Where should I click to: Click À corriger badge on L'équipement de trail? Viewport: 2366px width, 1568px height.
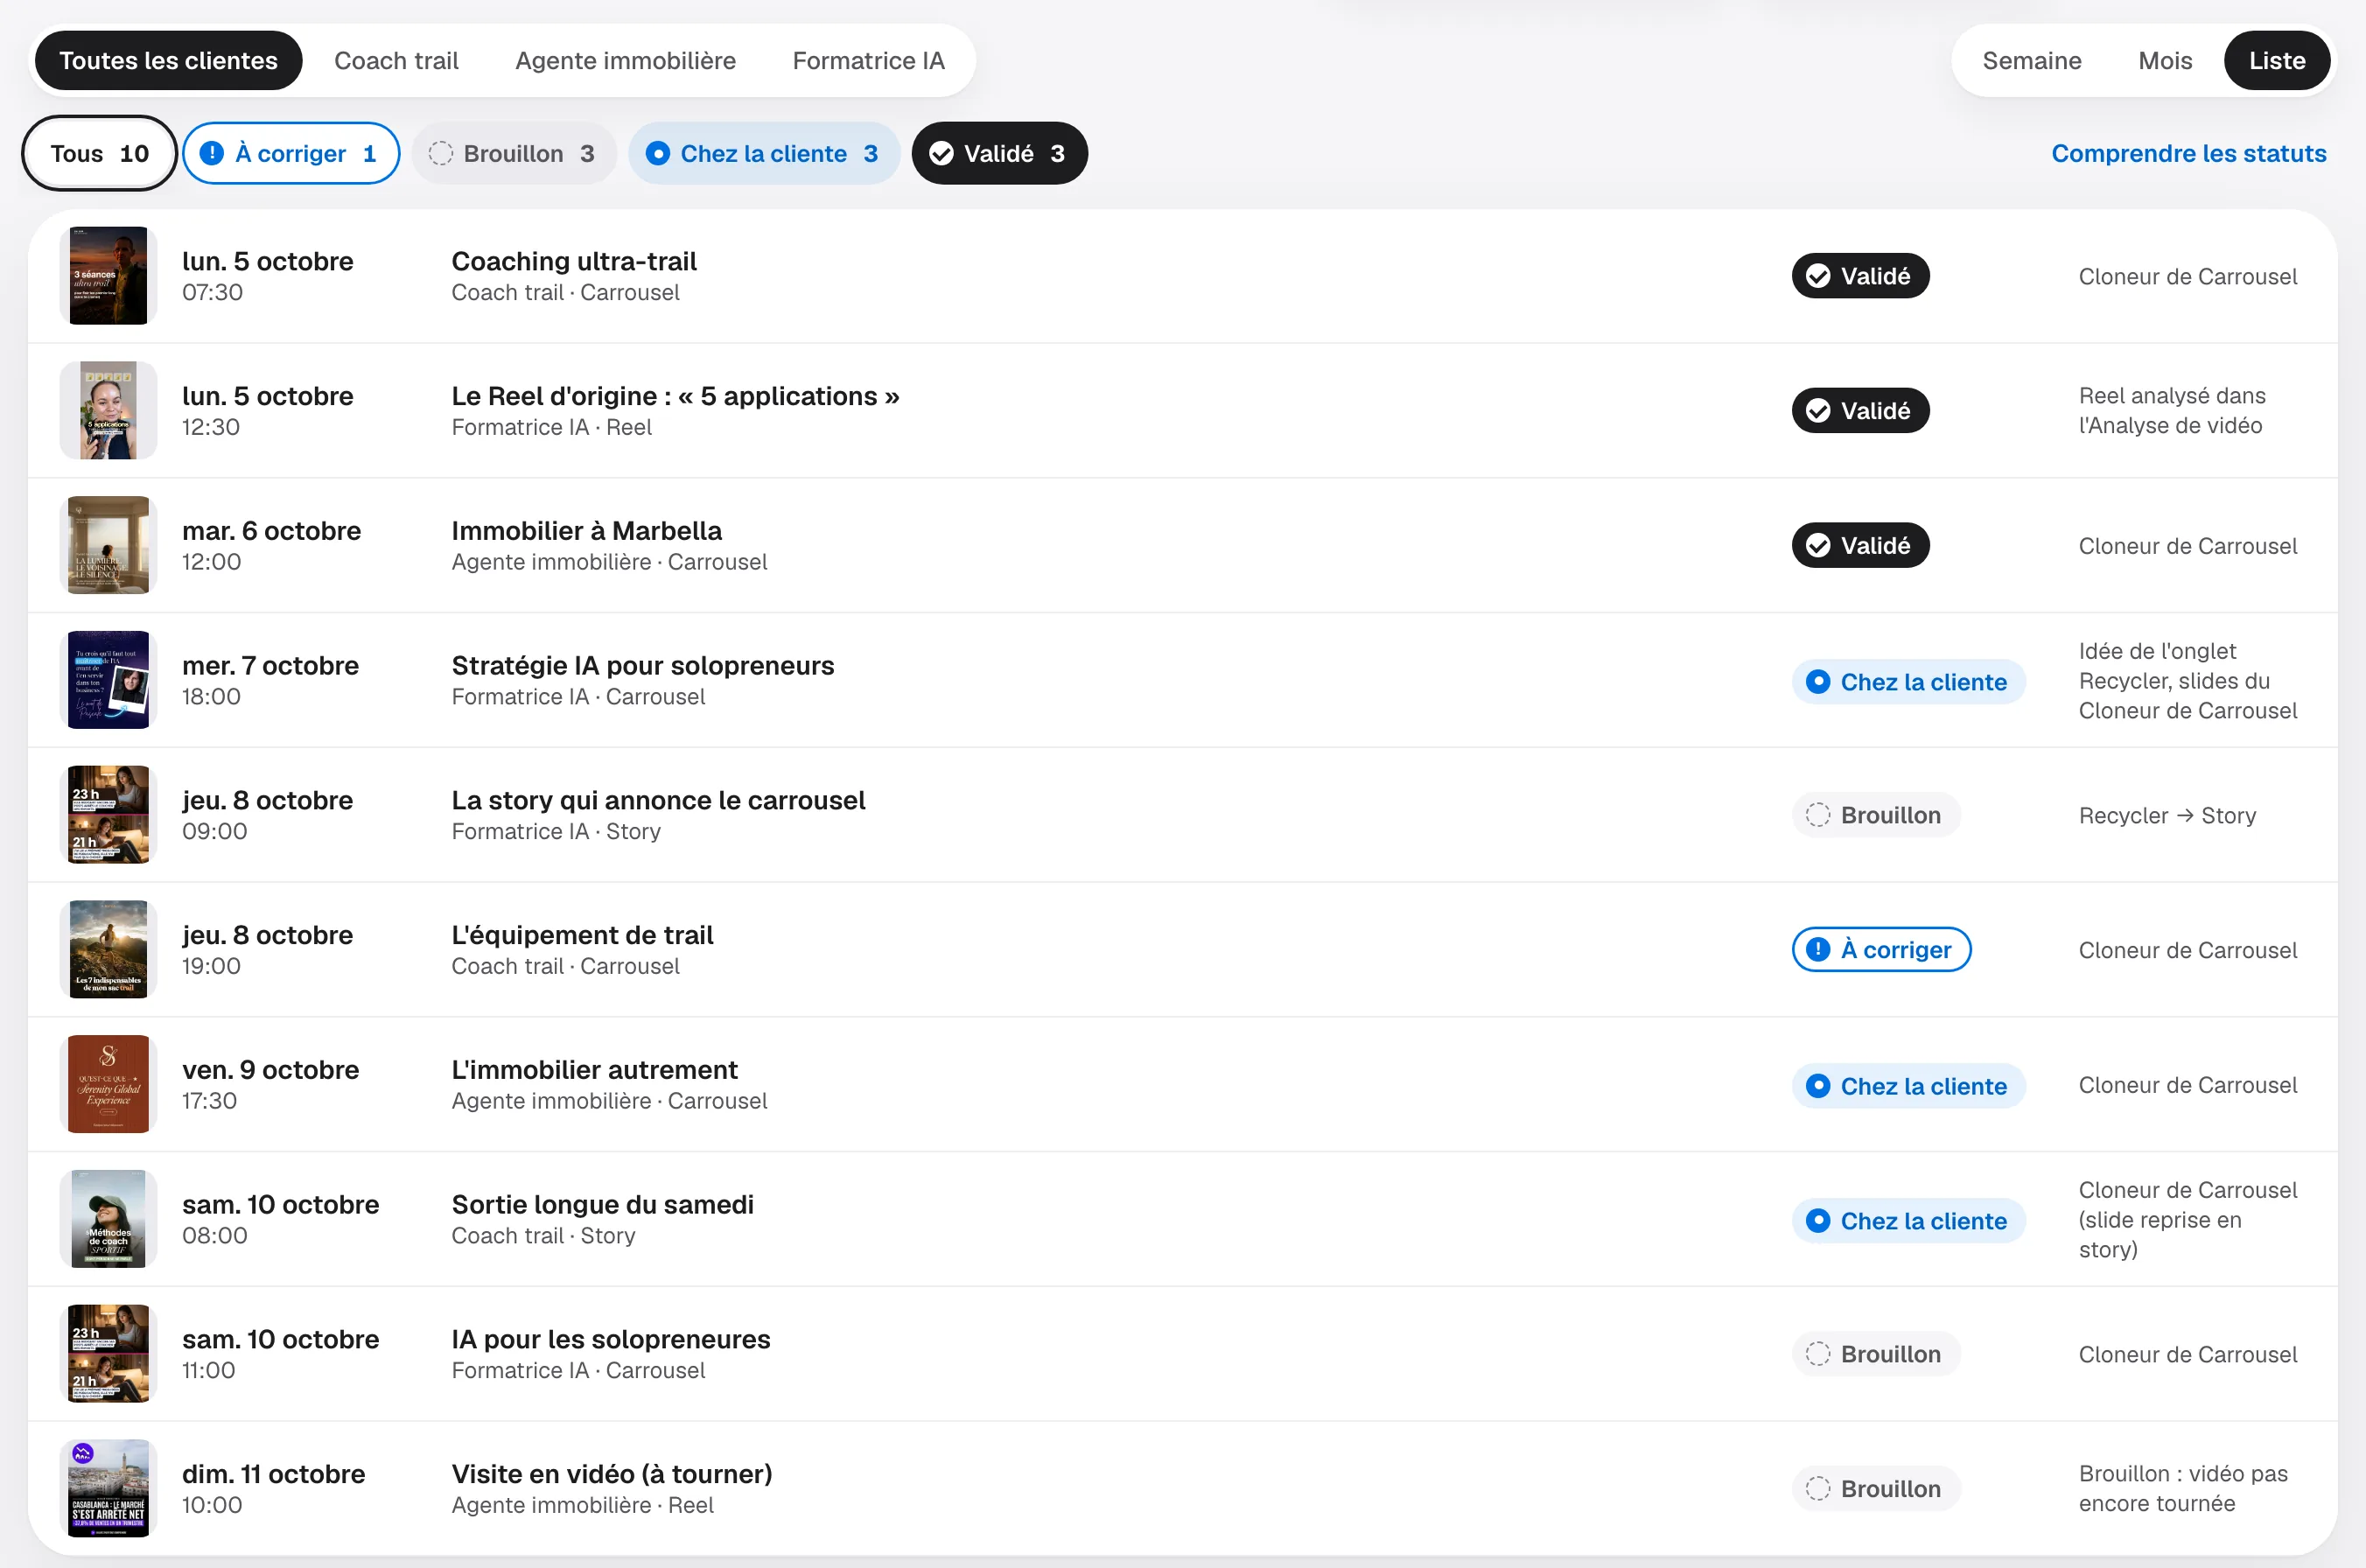(1881, 949)
